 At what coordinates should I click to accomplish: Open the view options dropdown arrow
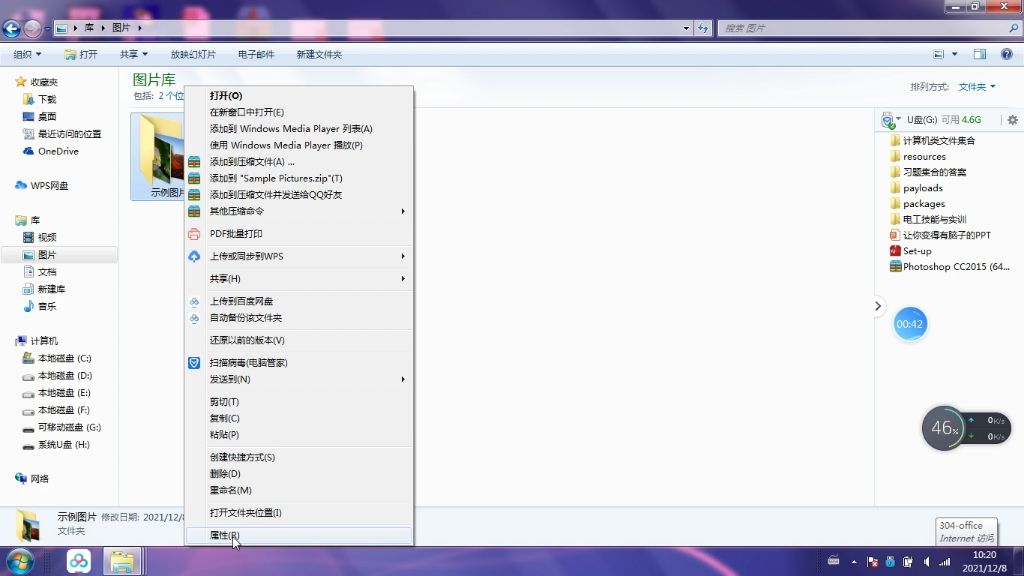click(955, 54)
